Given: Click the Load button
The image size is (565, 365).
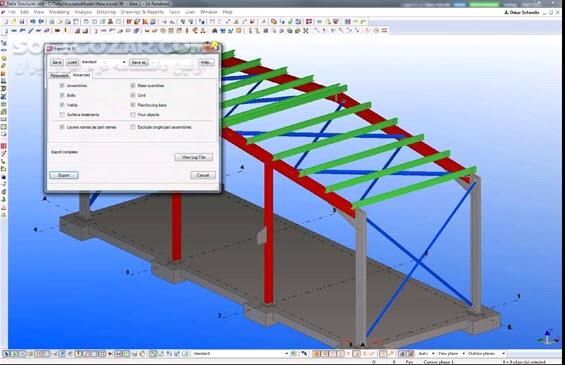Looking at the screenshot, I should tap(72, 62).
